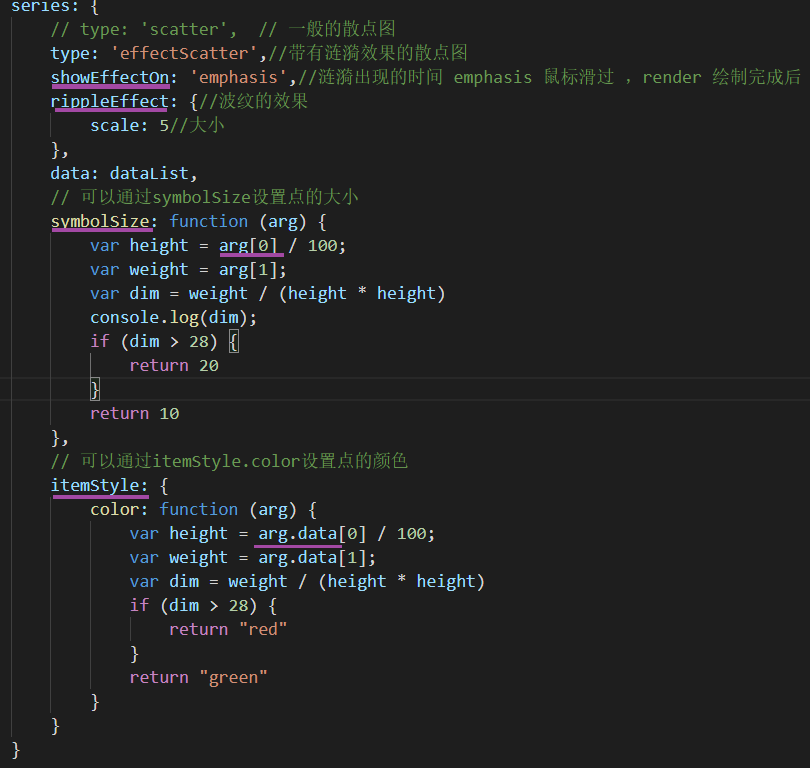Click the 'green' return string

234,677
